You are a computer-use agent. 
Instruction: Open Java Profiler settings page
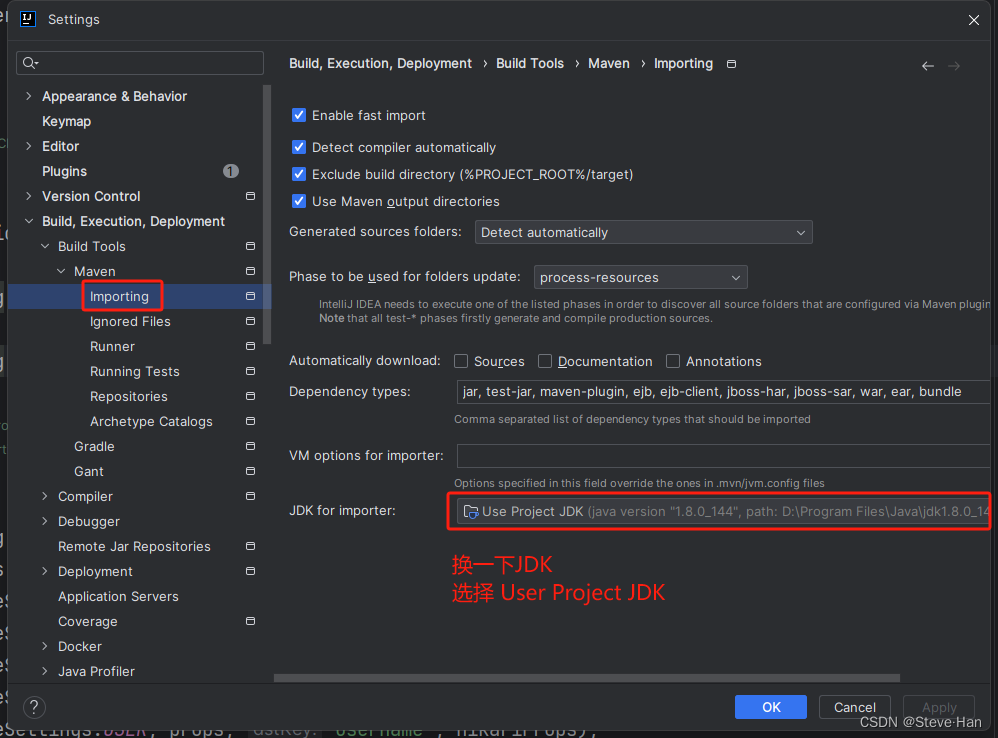click(x=96, y=671)
